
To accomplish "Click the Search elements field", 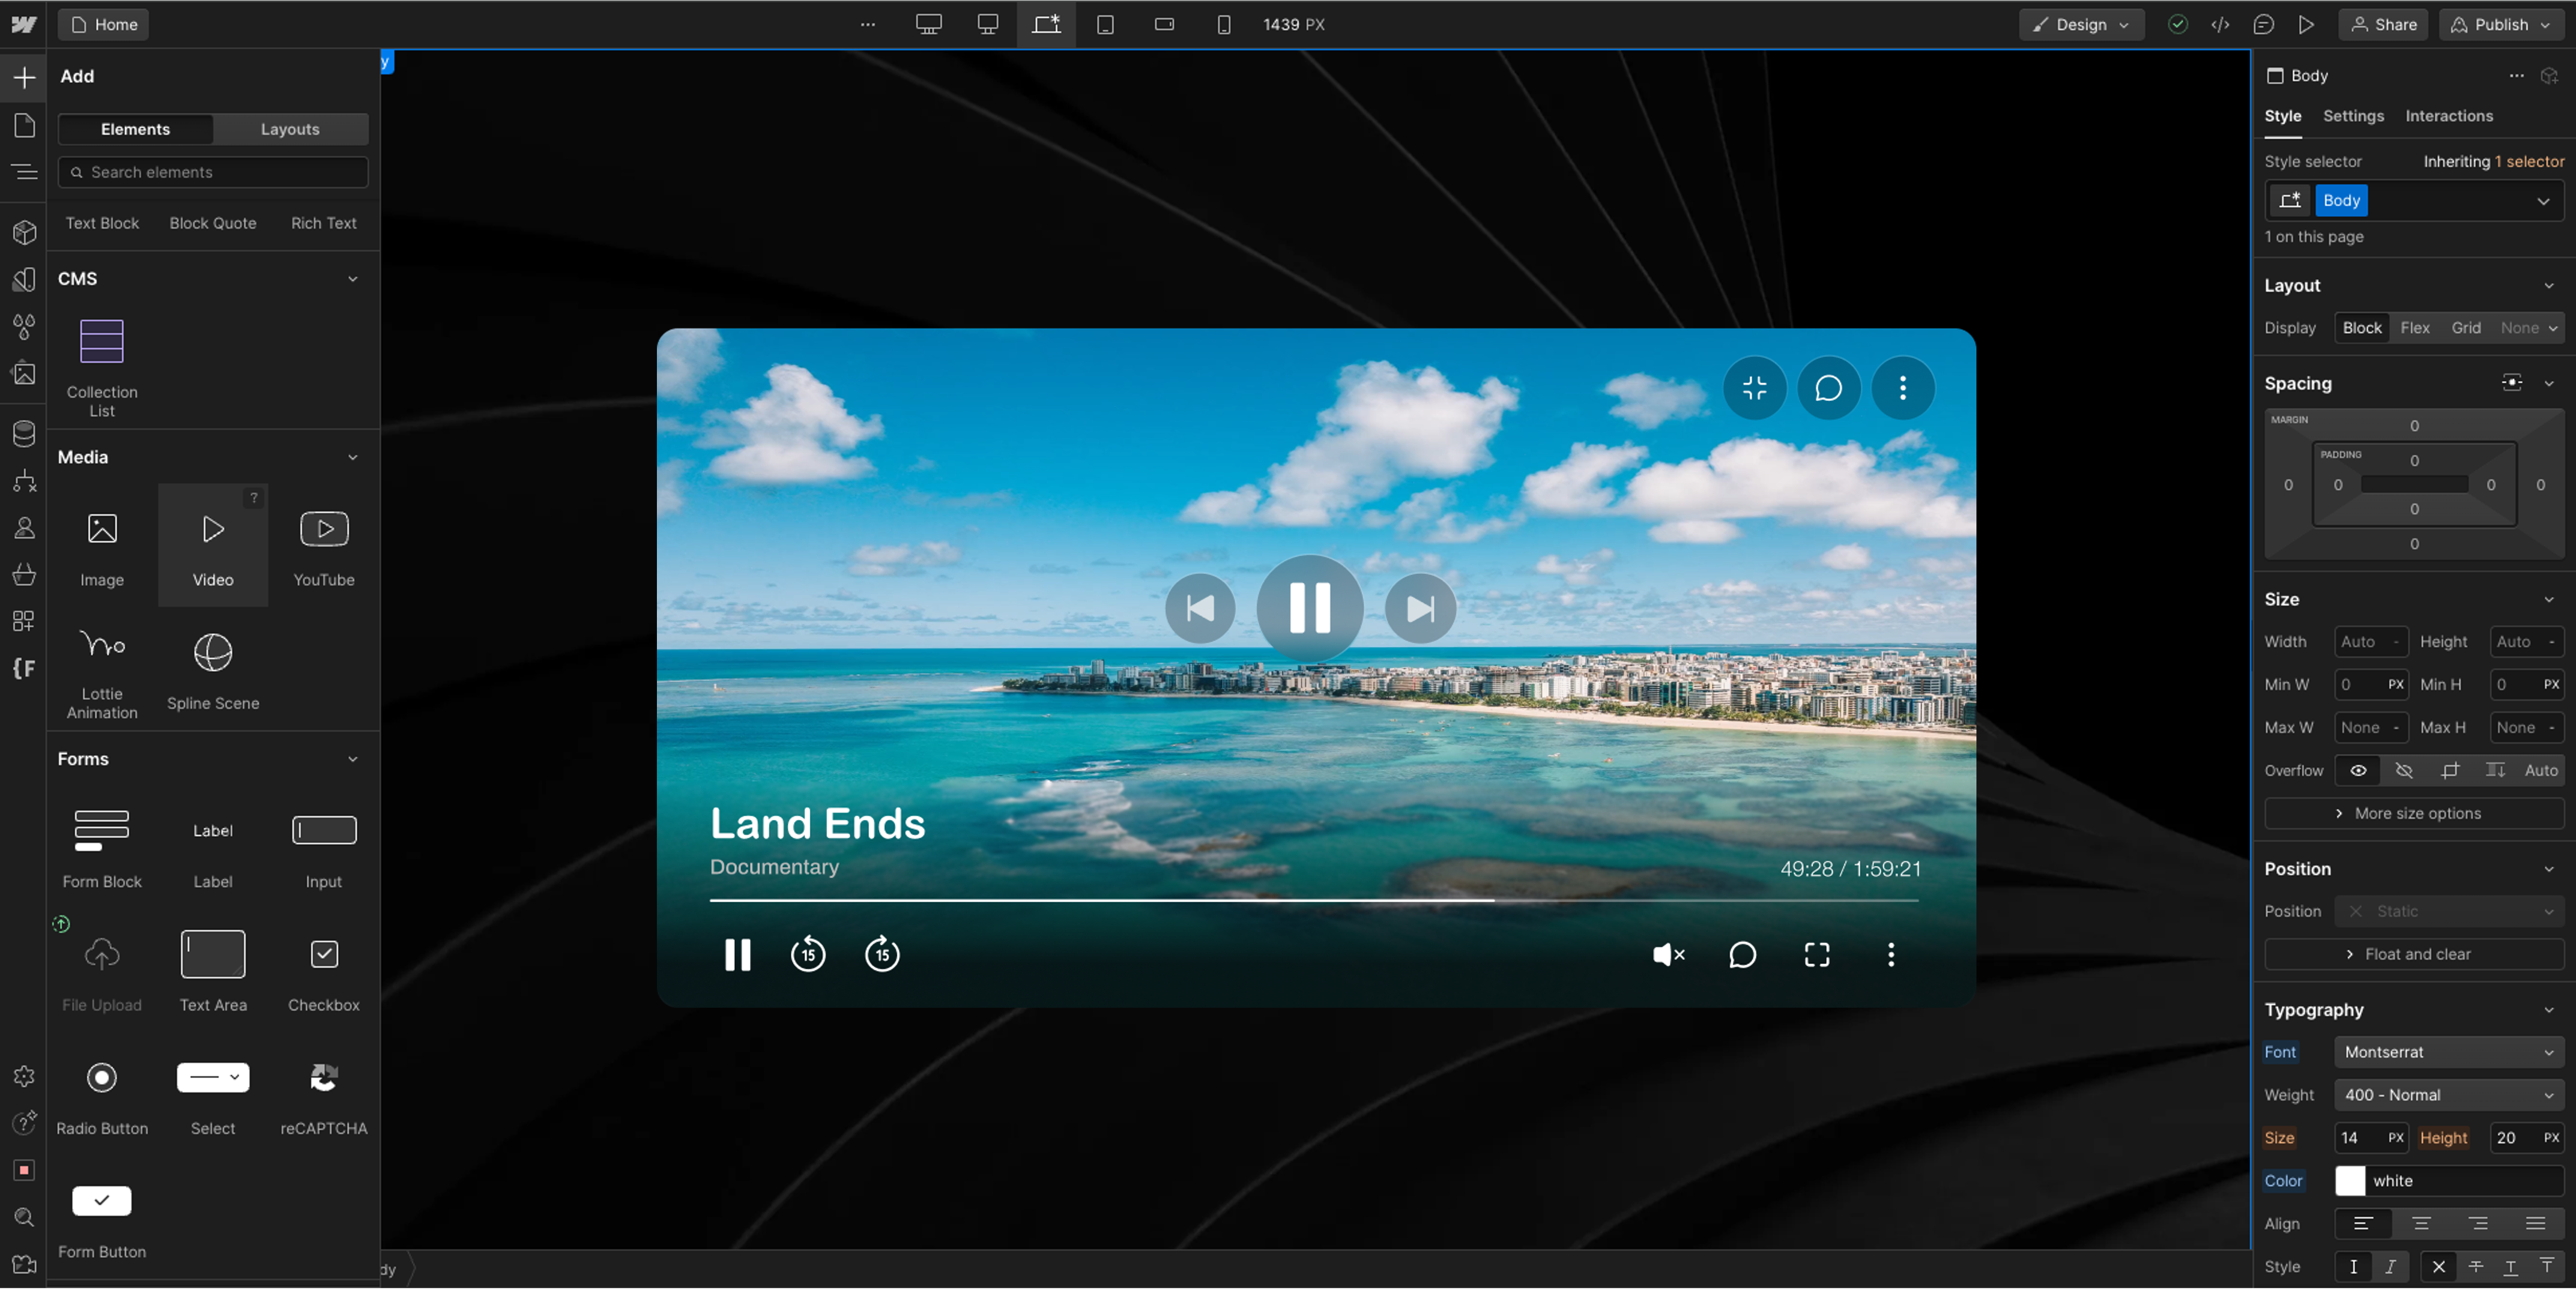I will point(213,172).
